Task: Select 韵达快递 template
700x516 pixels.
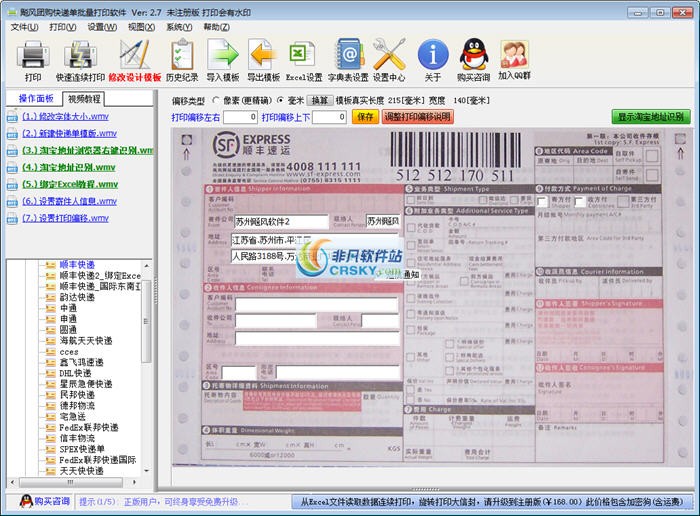Action: coord(77,297)
